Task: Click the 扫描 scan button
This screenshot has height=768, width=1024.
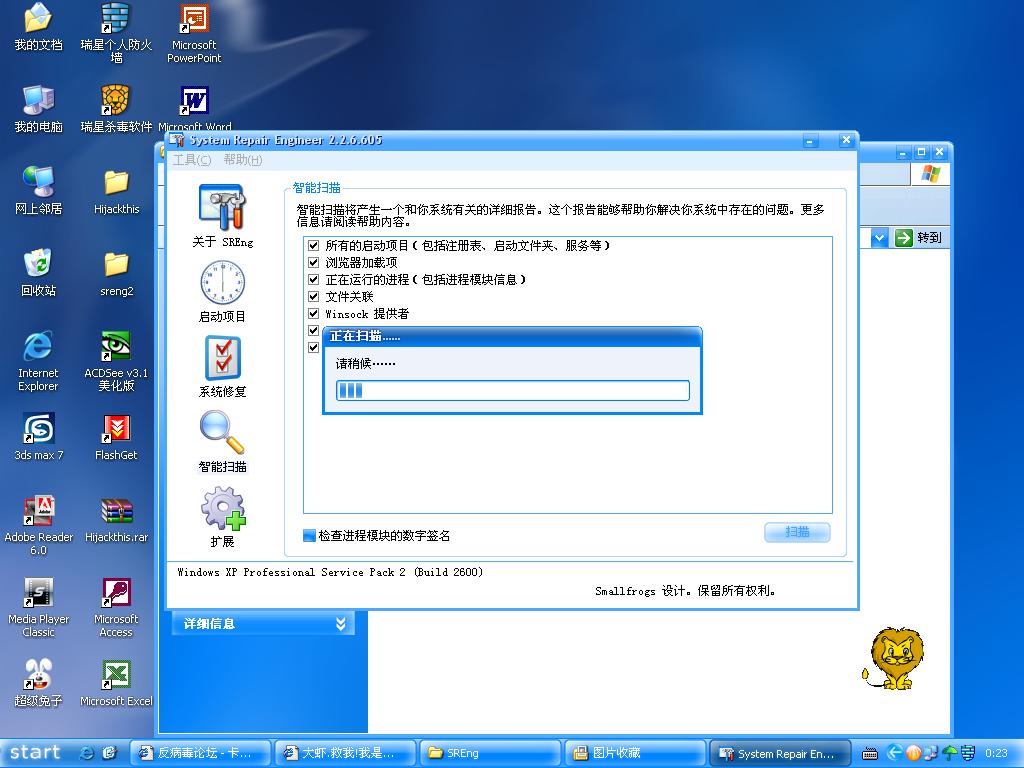Action: coord(797,532)
